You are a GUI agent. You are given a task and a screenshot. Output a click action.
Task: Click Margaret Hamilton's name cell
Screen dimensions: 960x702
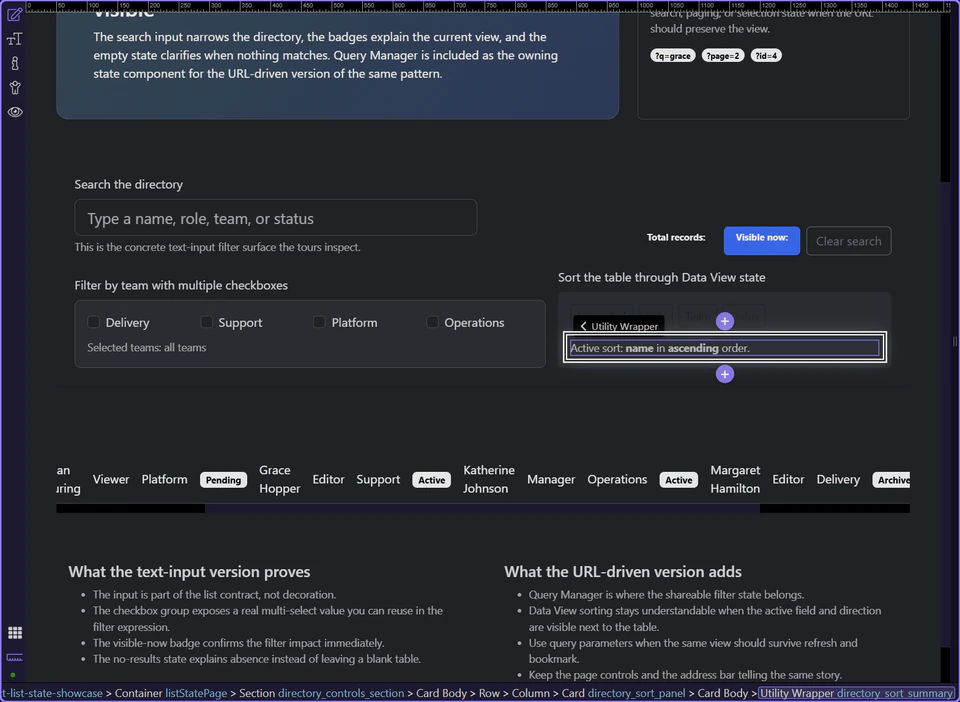point(735,479)
